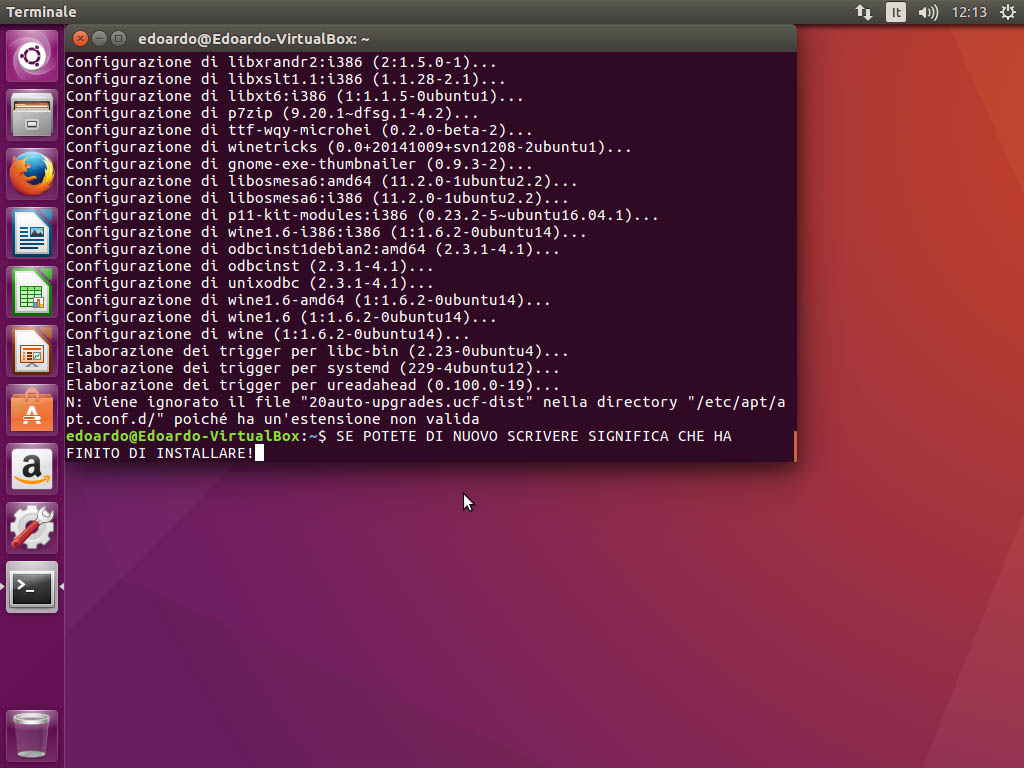Open Ubuntu Software center icon
Viewport: 1024px width, 768px height.
point(33,410)
